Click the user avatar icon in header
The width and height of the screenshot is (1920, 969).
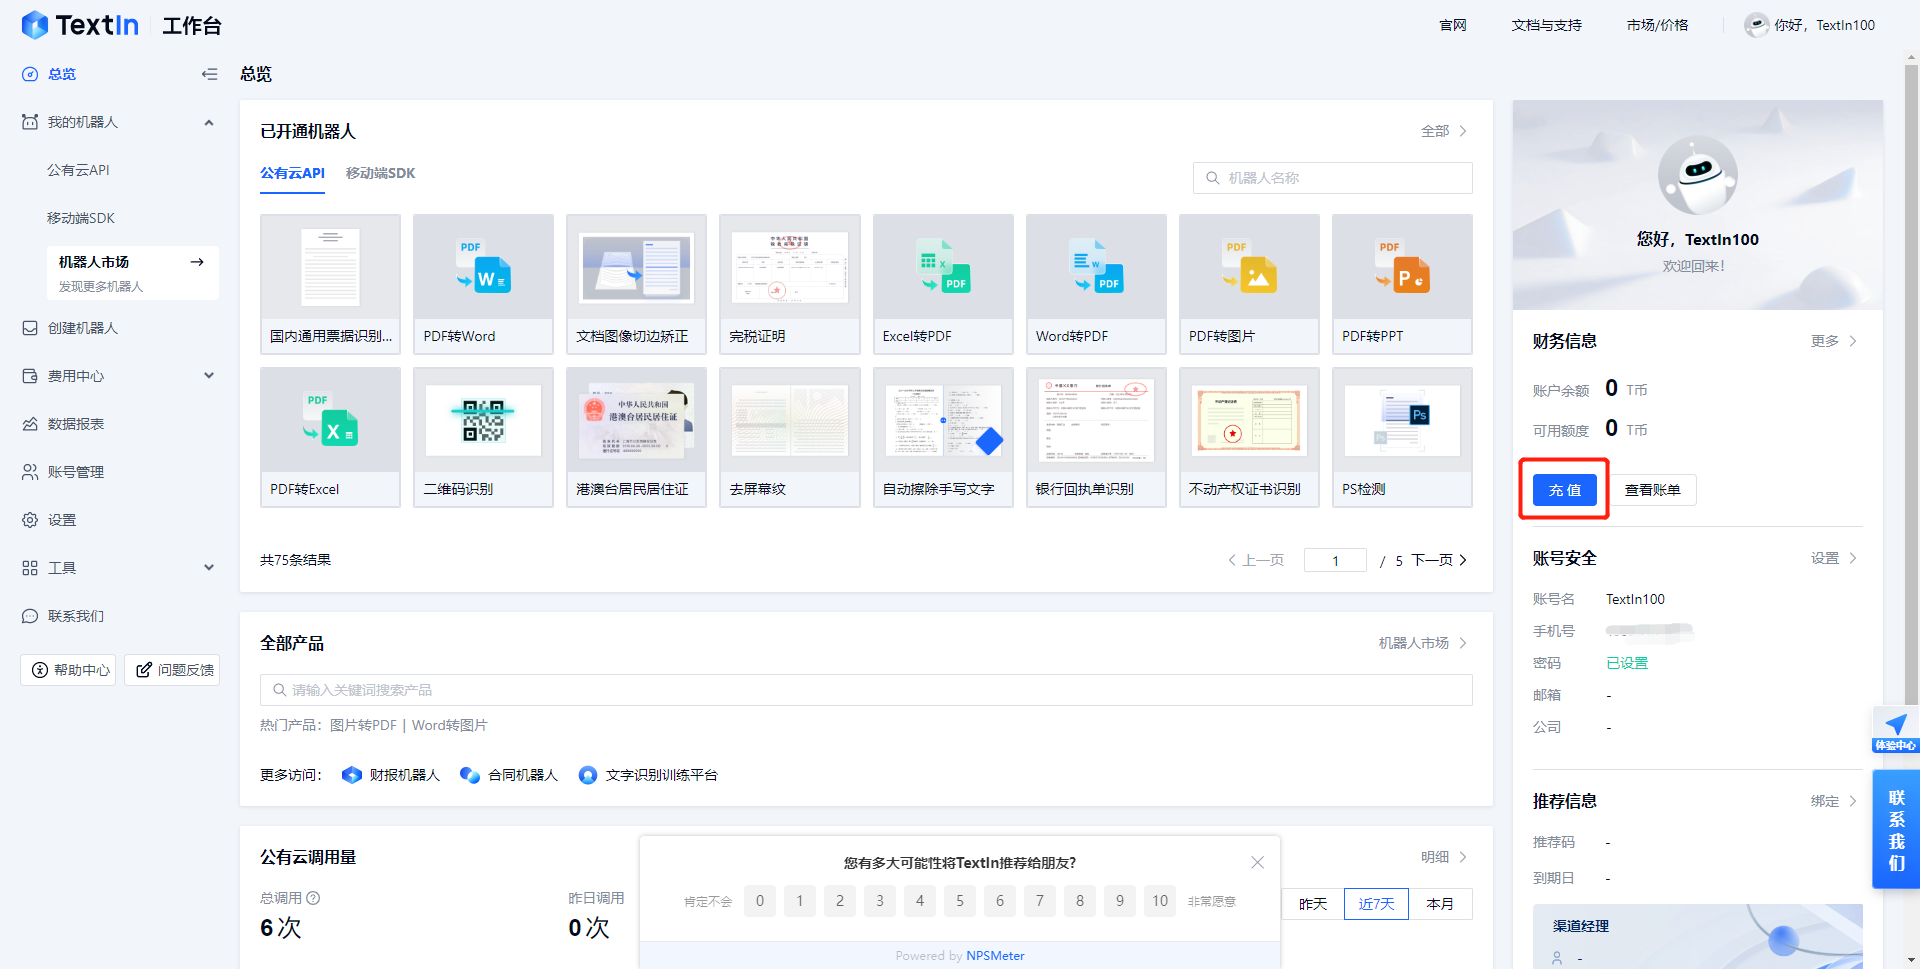click(x=1756, y=25)
